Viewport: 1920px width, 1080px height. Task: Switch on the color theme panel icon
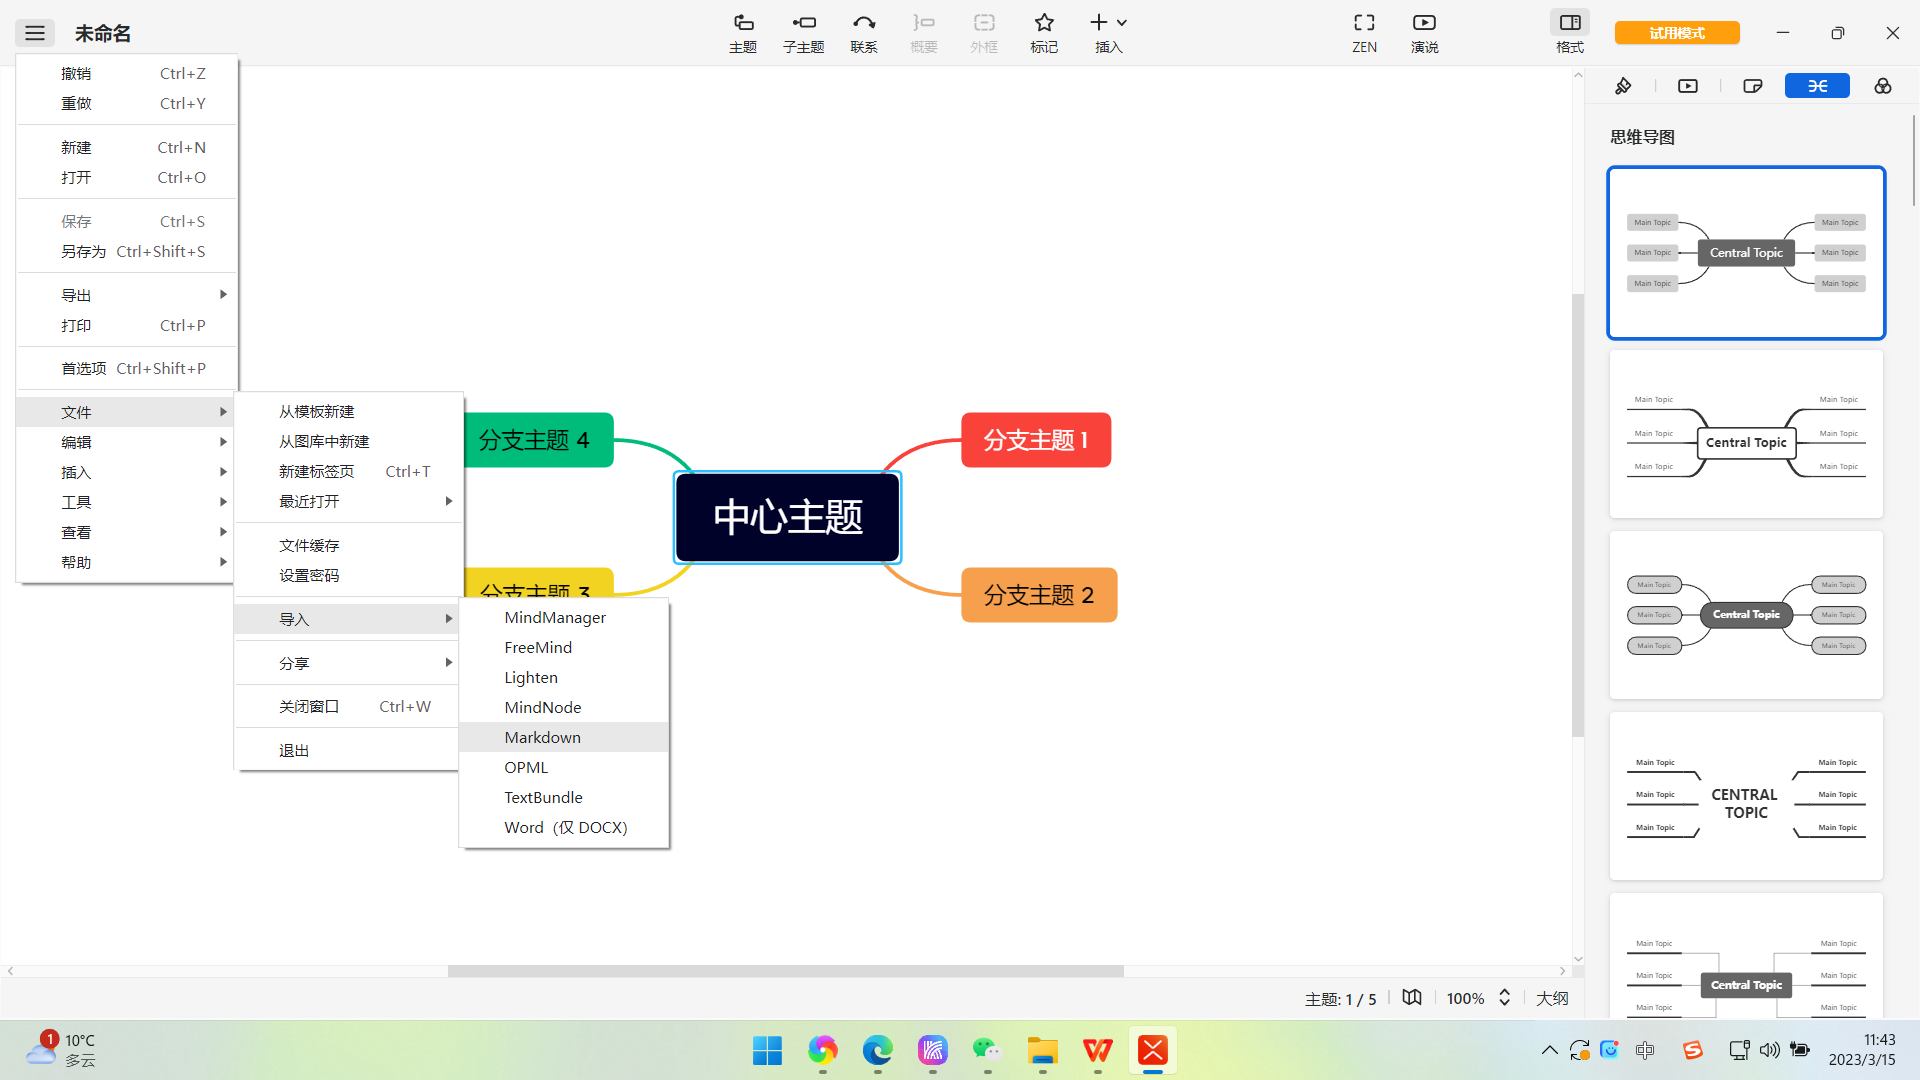1883,86
